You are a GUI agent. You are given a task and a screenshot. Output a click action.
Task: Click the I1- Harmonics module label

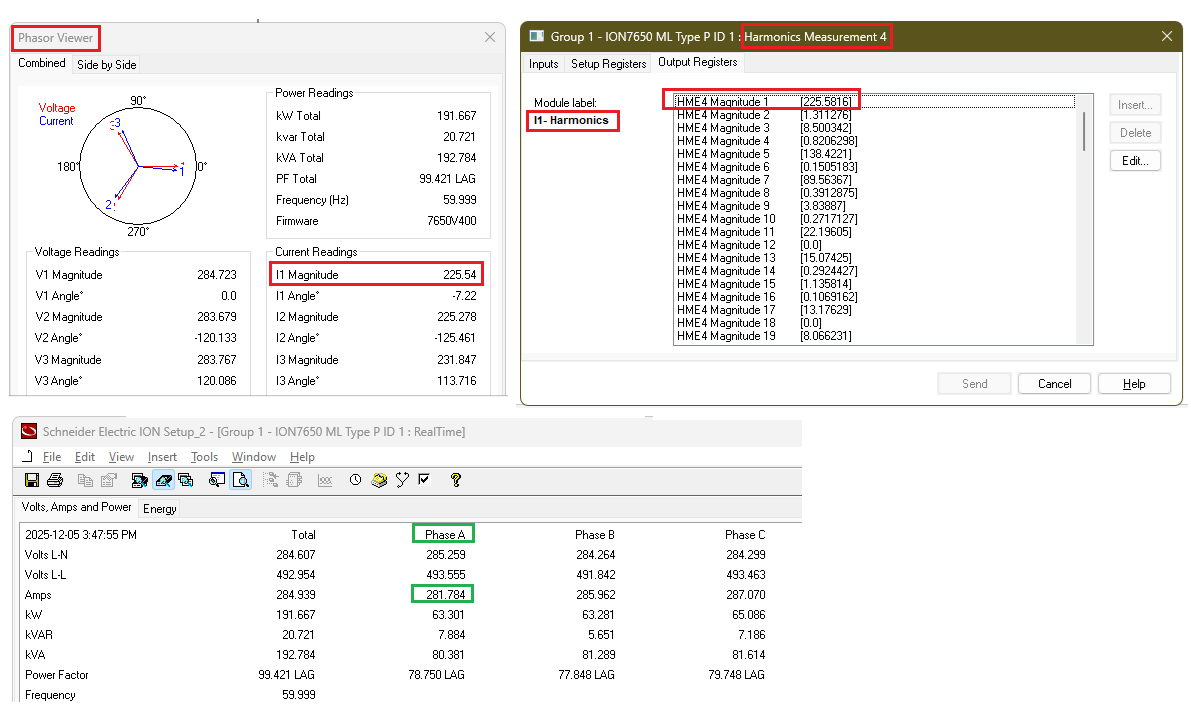571,120
